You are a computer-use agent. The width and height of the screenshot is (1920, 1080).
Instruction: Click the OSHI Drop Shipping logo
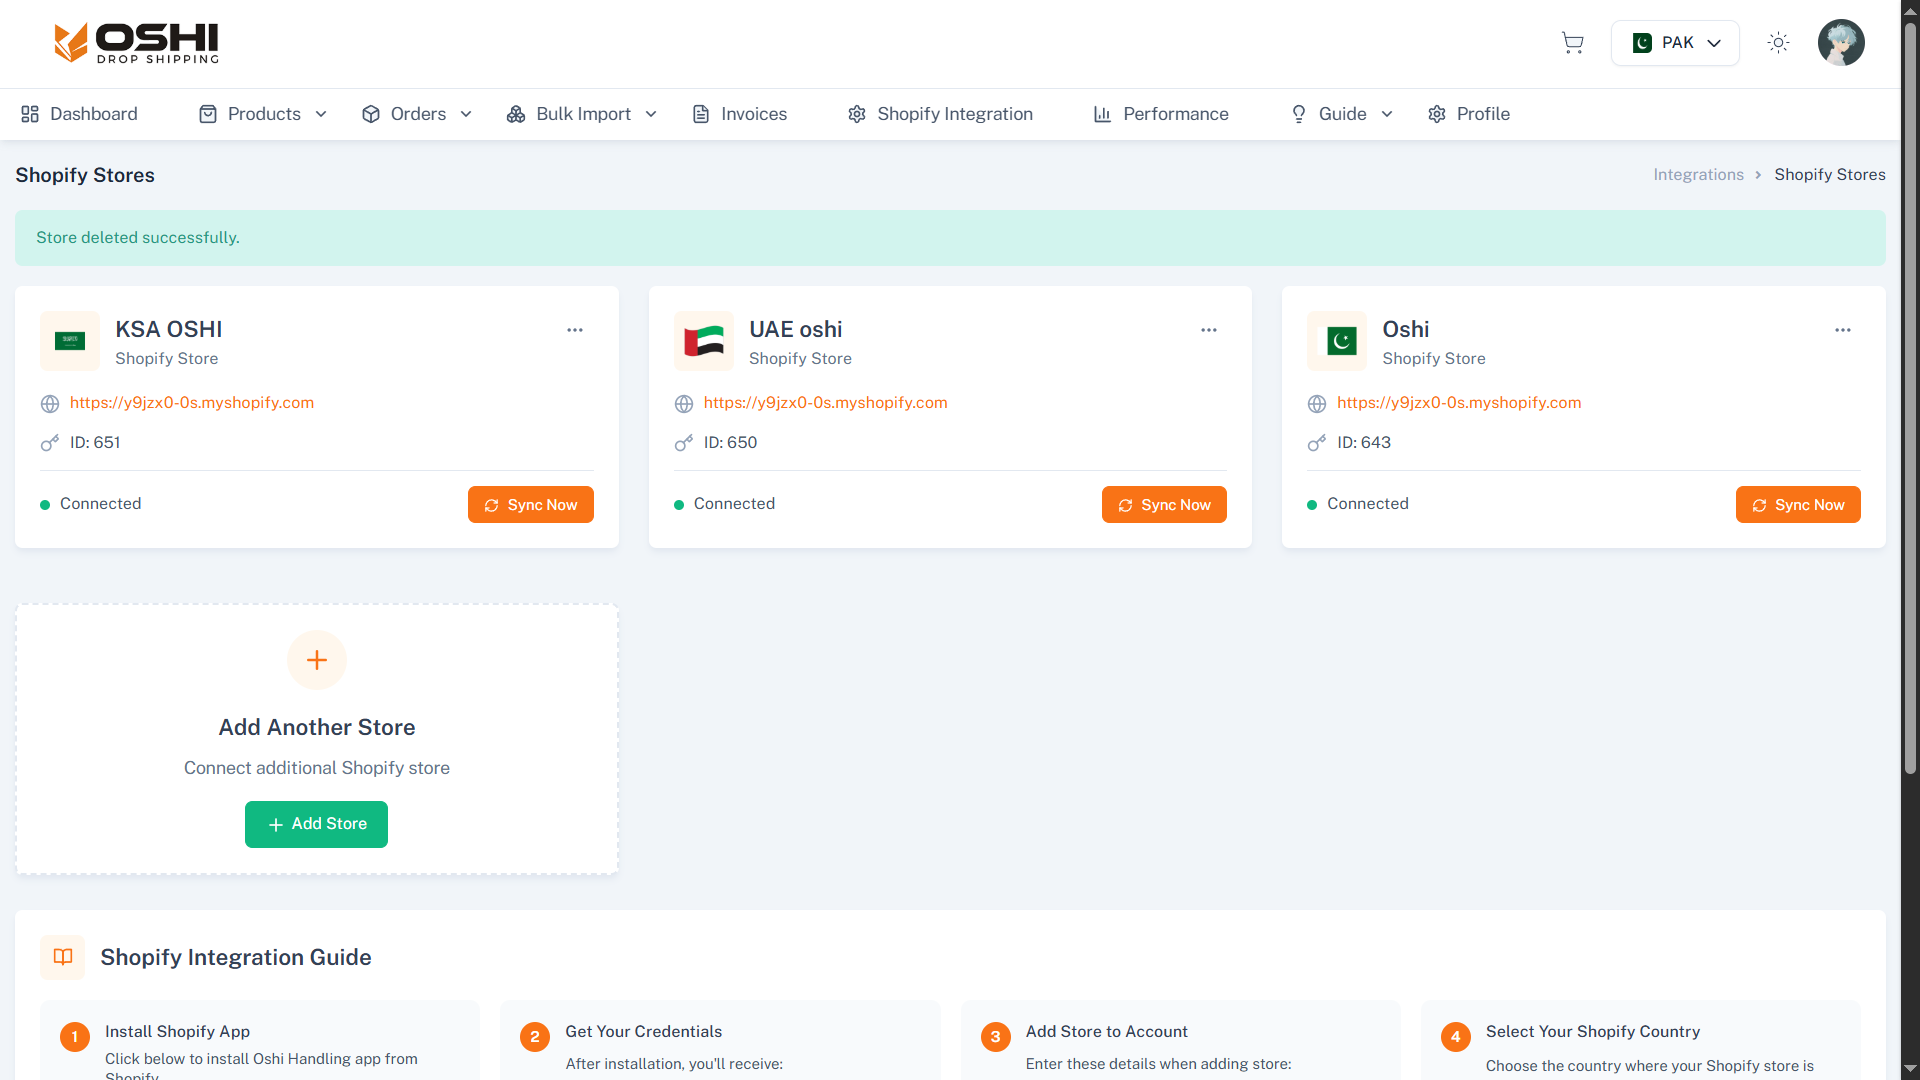pyautogui.click(x=136, y=43)
